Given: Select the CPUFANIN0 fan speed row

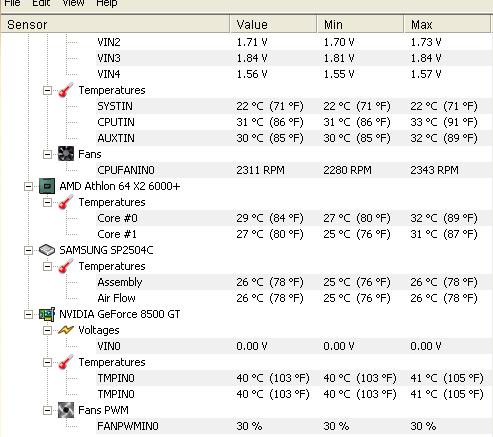Looking at the screenshot, I should [x=293, y=170].
